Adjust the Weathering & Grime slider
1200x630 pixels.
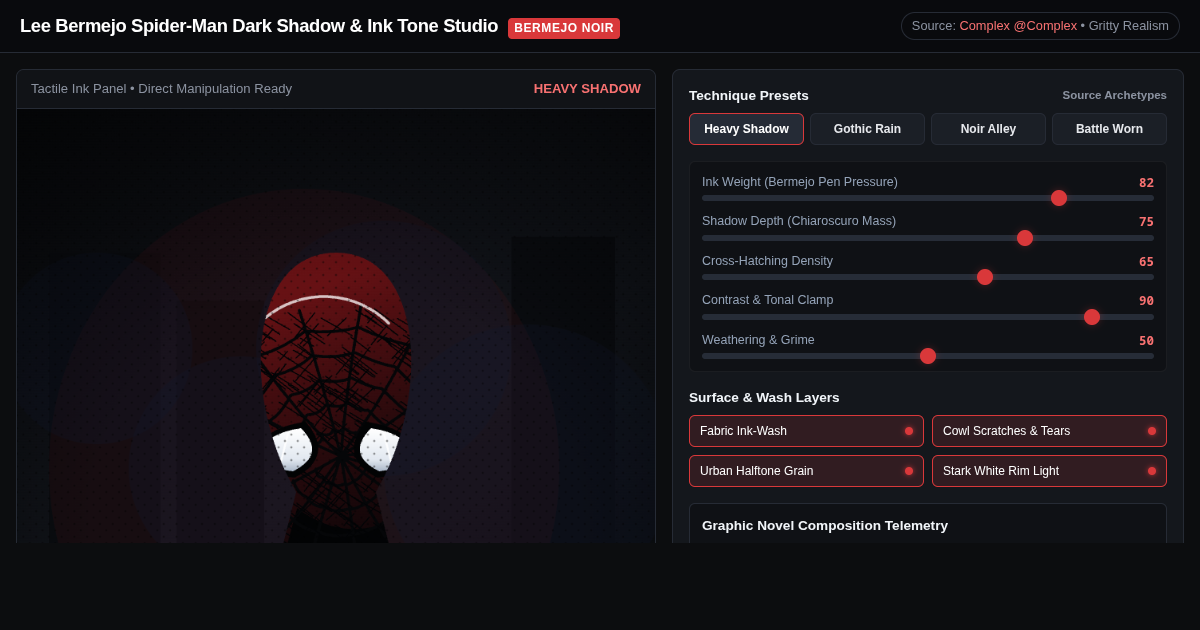tap(928, 356)
